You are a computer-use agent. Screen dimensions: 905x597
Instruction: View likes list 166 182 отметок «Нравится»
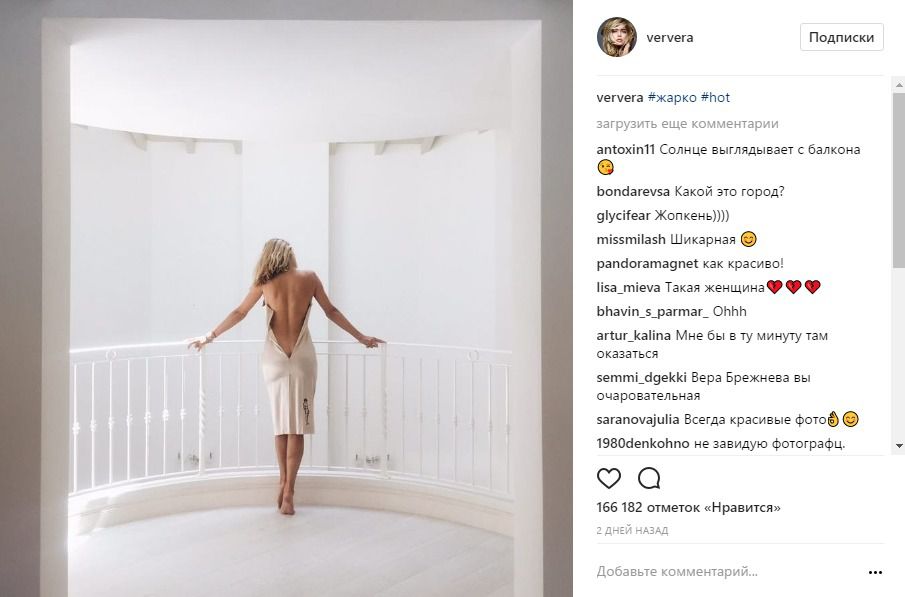tap(688, 508)
